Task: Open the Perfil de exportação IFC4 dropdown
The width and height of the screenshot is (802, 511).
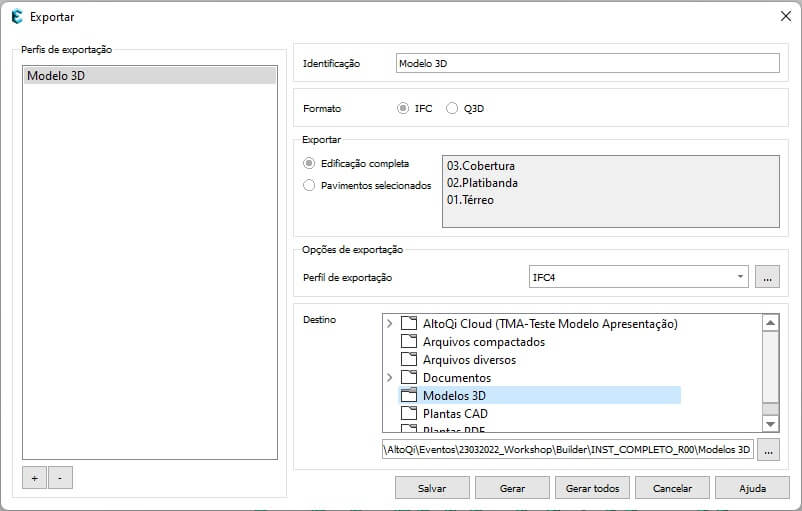Action: click(638, 277)
